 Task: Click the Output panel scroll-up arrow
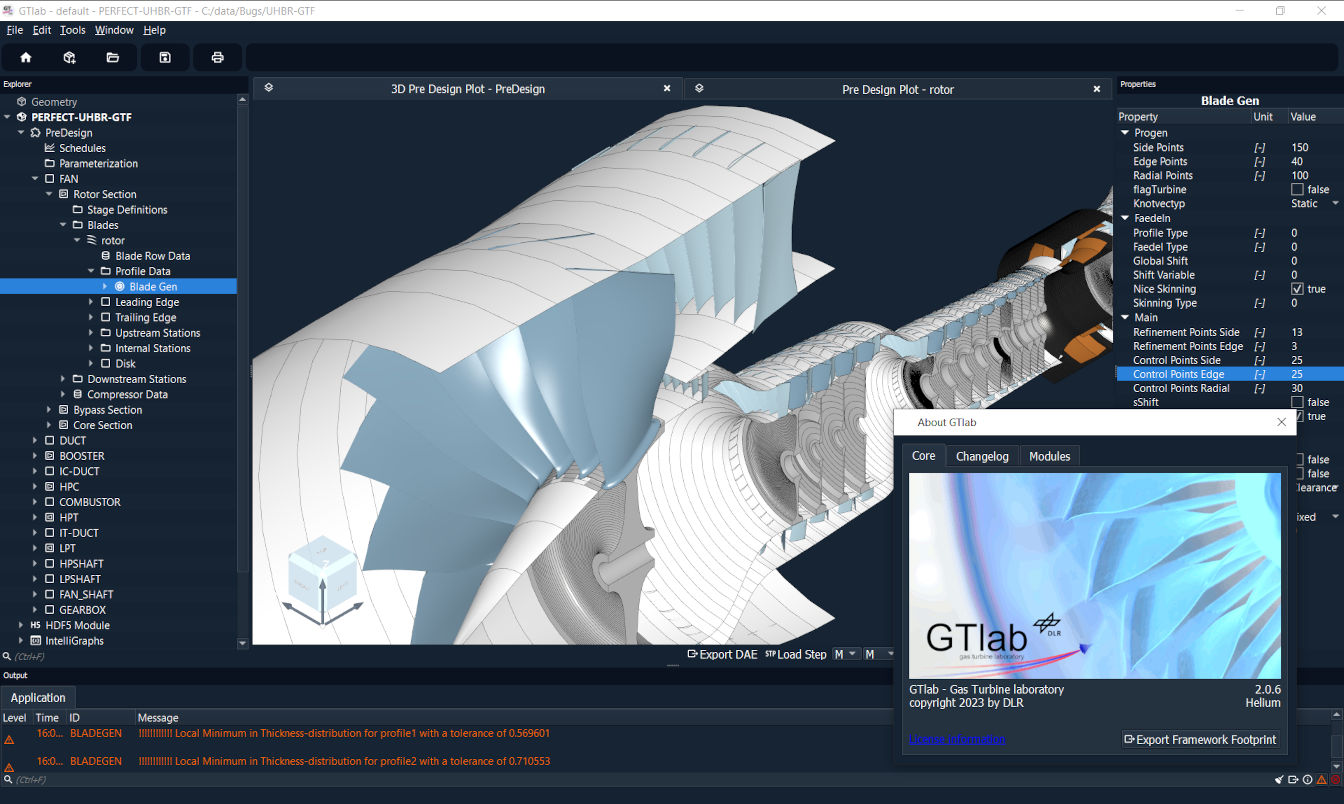coord(1338,716)
